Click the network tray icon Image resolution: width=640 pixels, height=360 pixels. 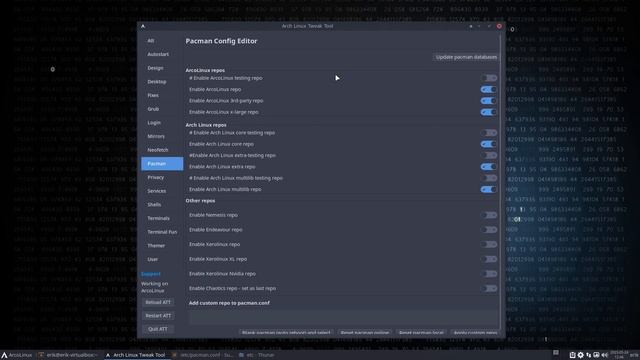click(x=589, y=355)
